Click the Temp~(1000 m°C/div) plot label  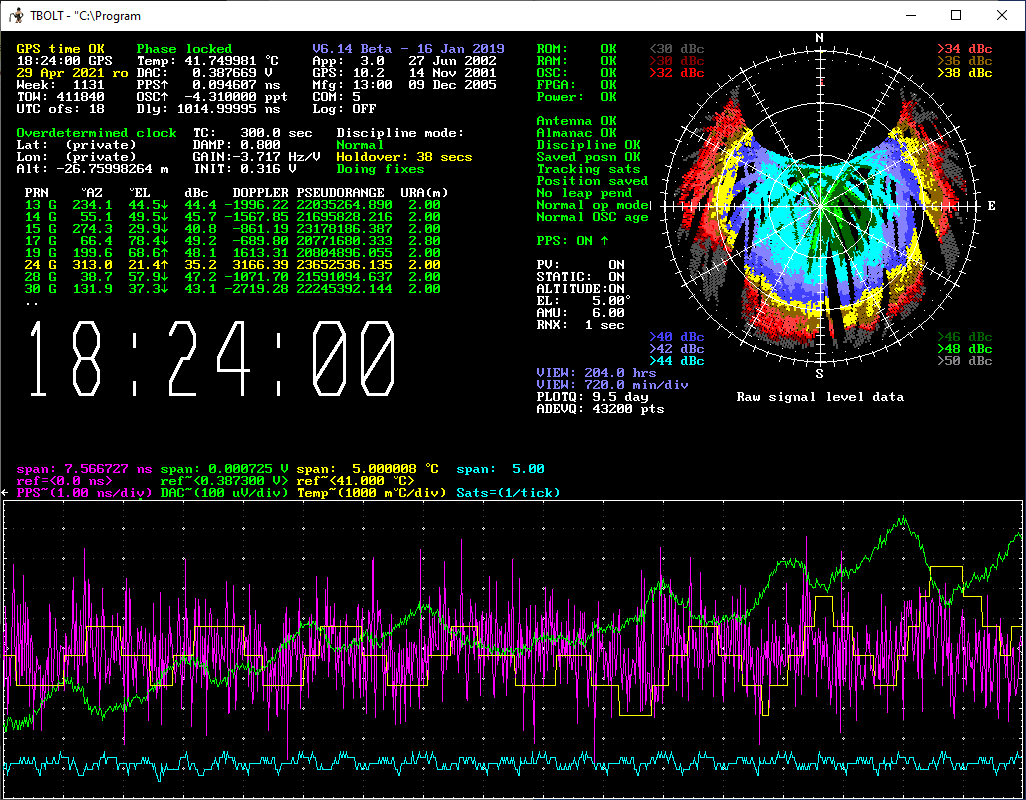pyautogui.click(x=372, y=493)
